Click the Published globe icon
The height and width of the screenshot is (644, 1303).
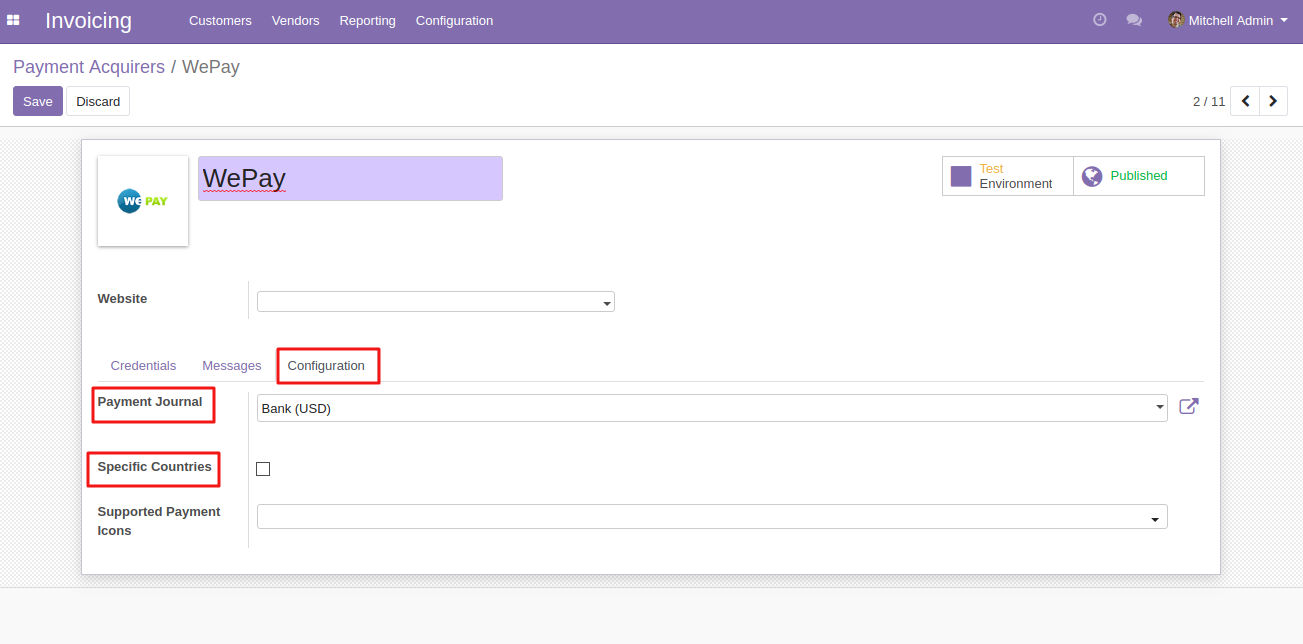click(x=1092, y=176)
